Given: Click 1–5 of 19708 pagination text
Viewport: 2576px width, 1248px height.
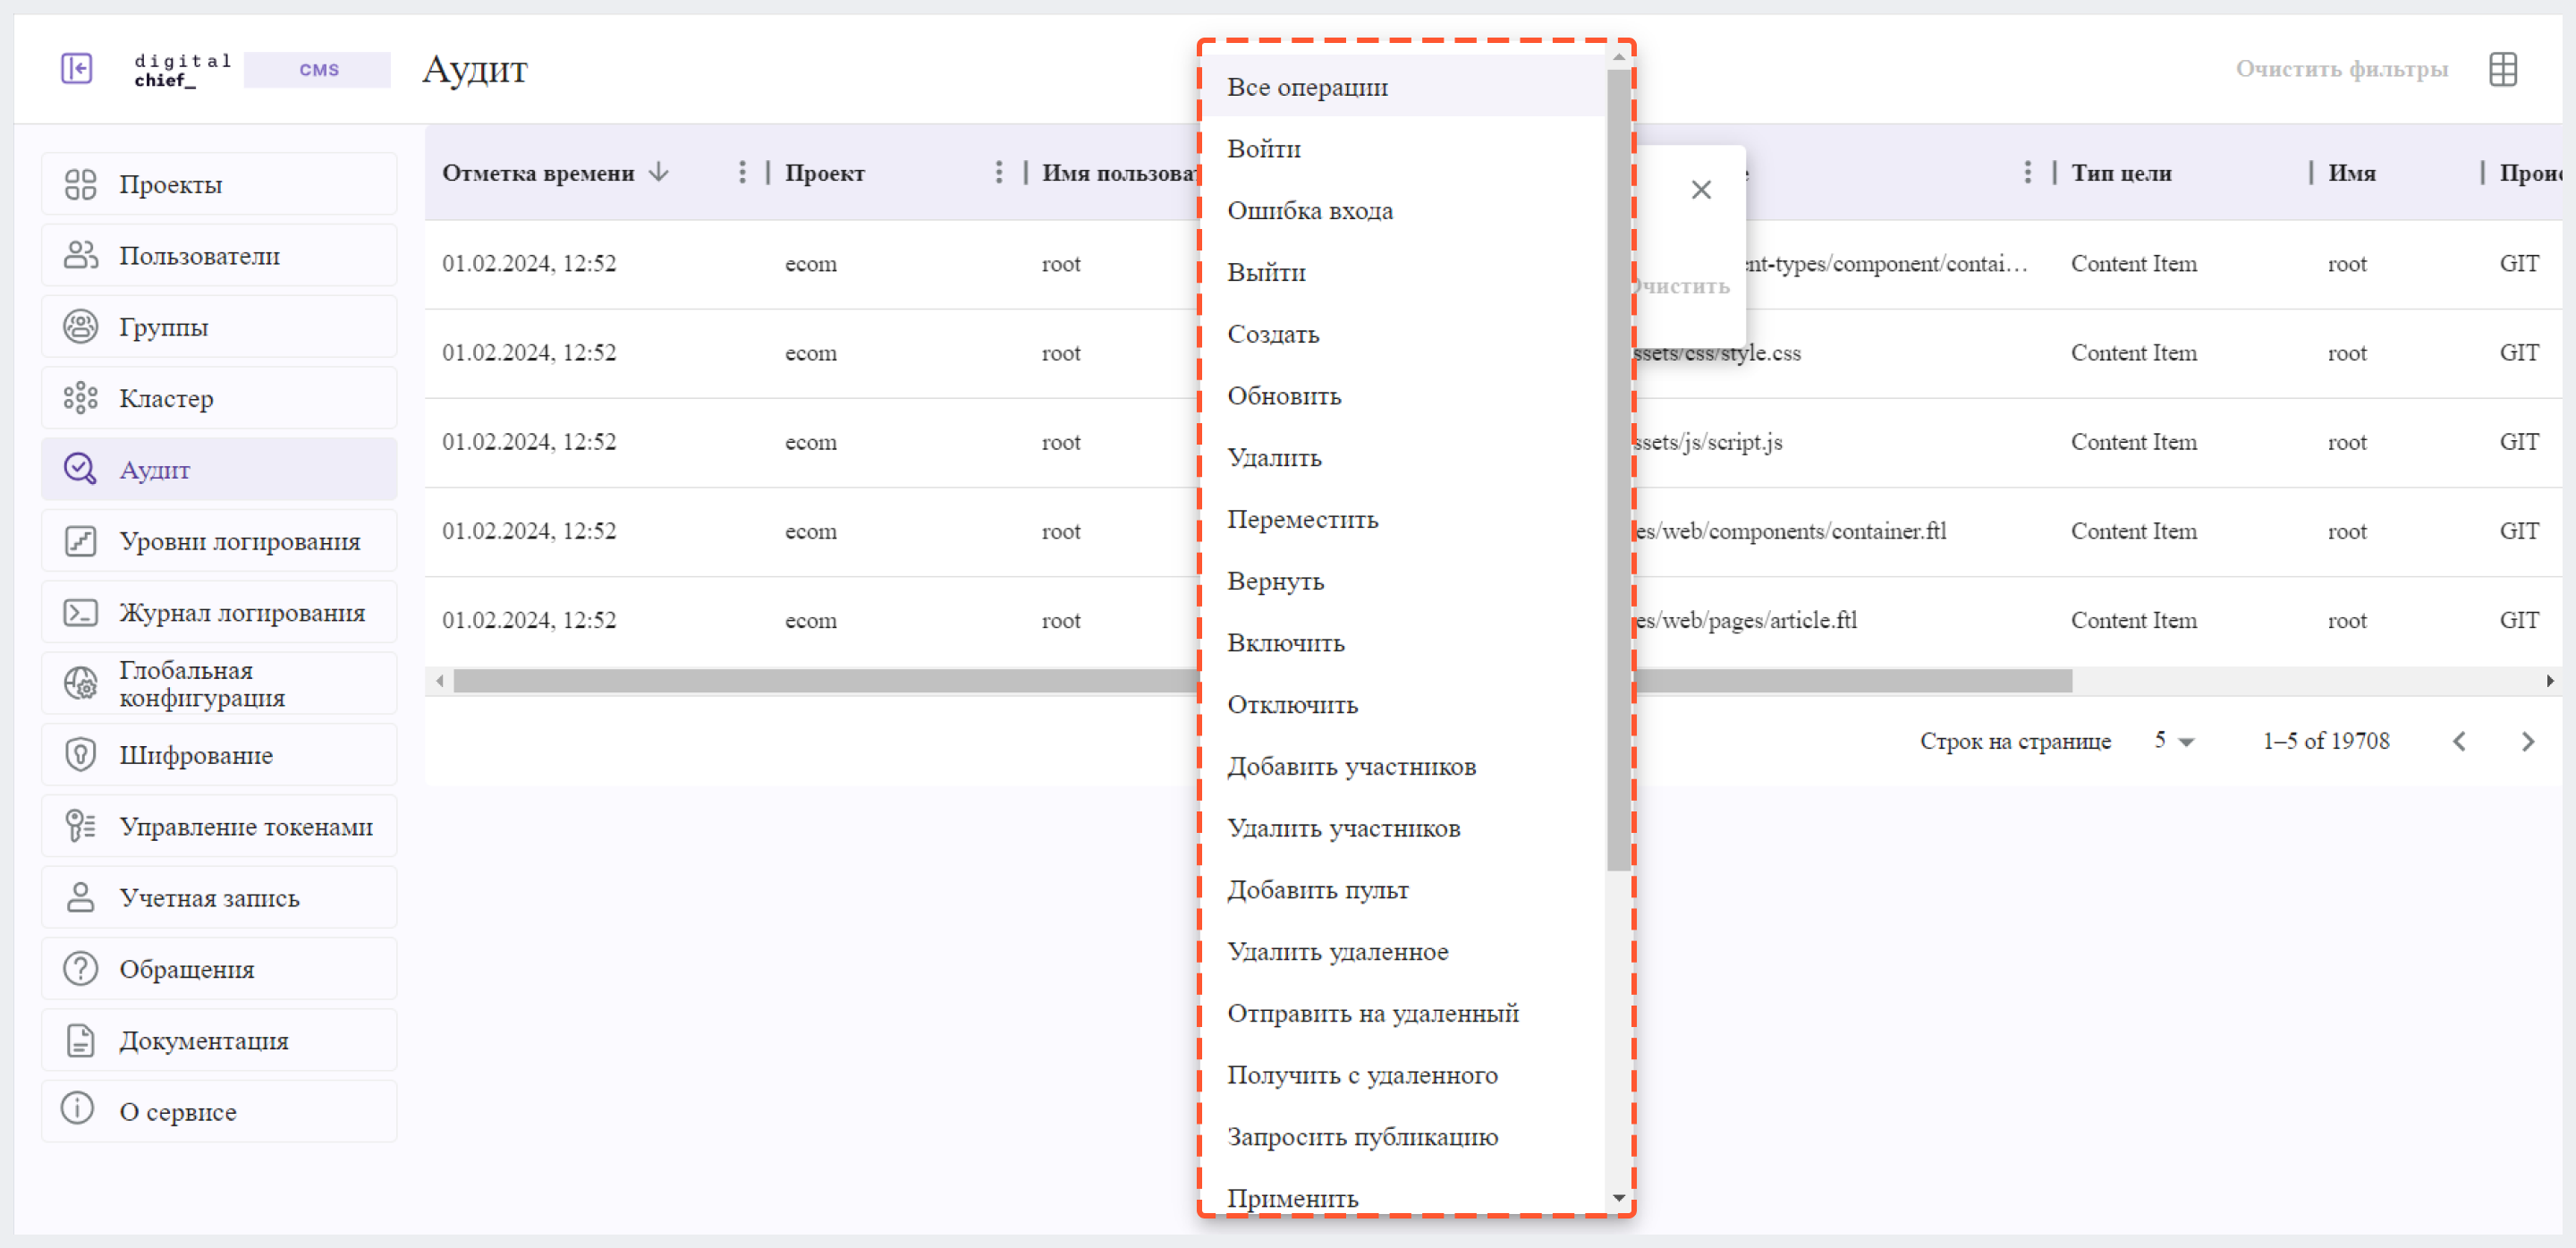Looking at the screenshot, I should (x=2325, y=741).
